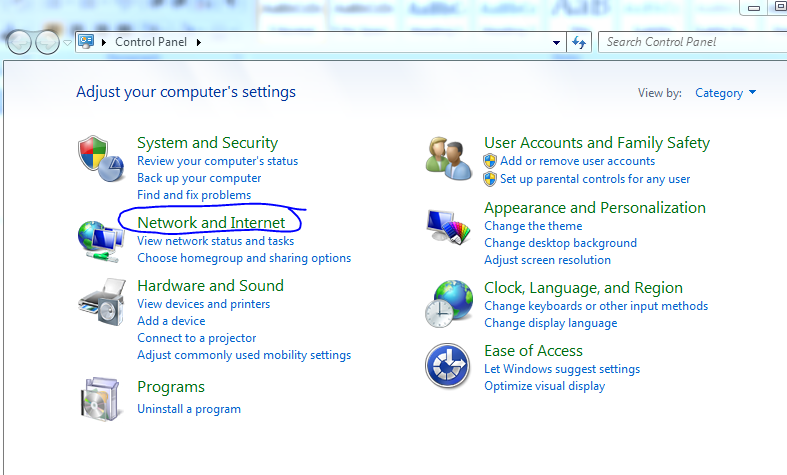Viewport: 787px width, 475px height.
Task: Open Set up parental controls for any user
Action: 595,179
